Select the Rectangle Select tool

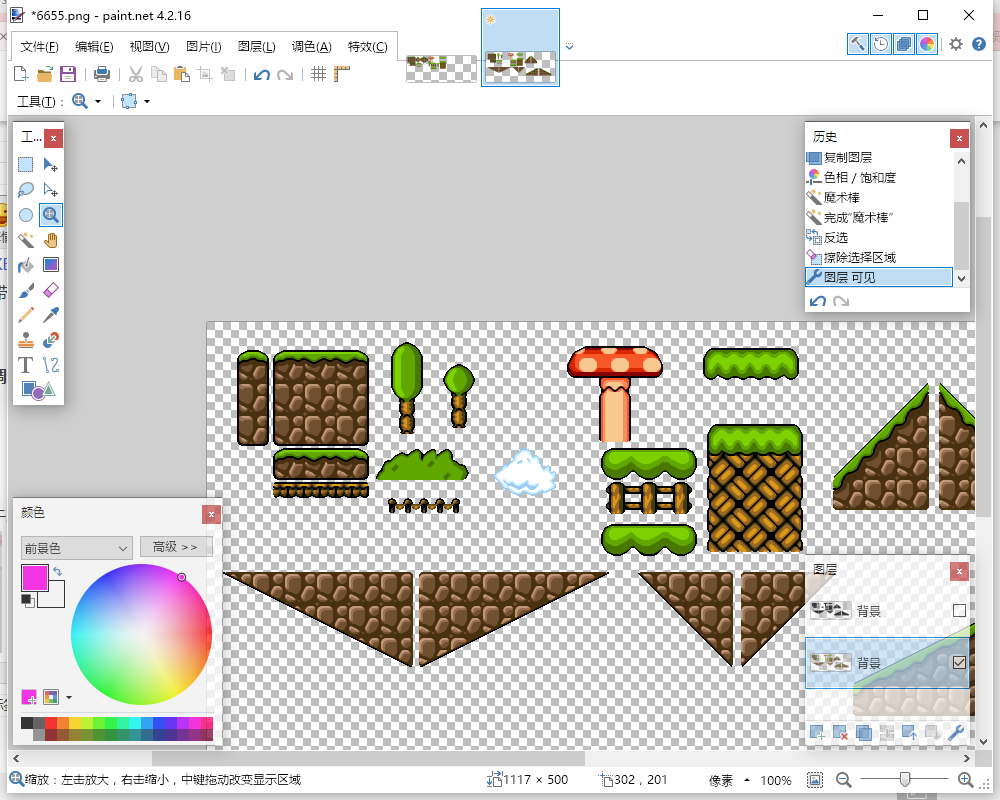26,165
